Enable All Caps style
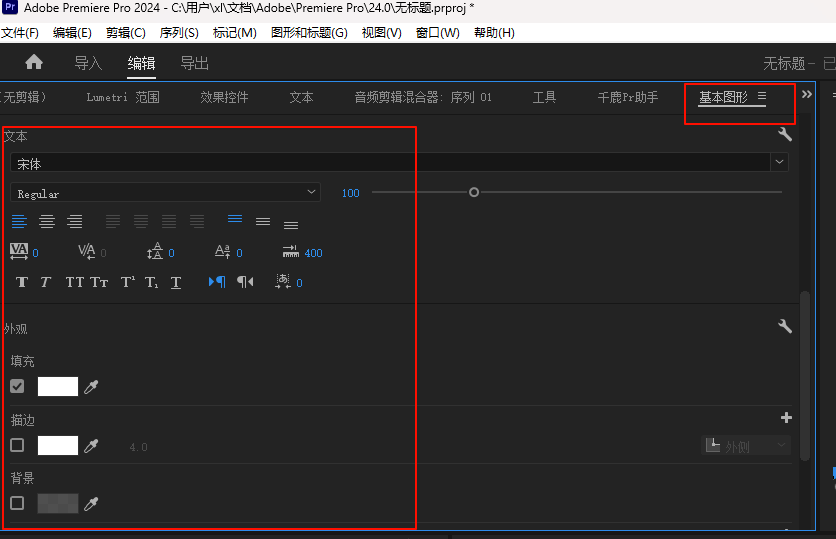Screen dimensions: 836x539 pyautogui.click(x=75, y=282)
